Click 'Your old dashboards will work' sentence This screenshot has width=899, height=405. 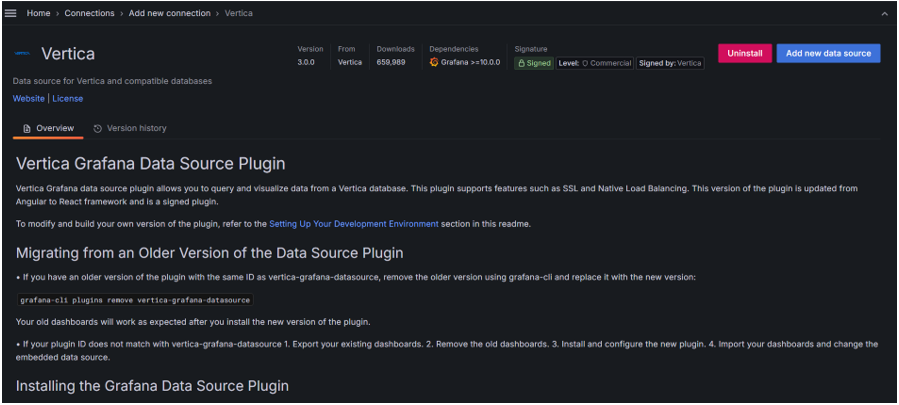click(193, 322)
